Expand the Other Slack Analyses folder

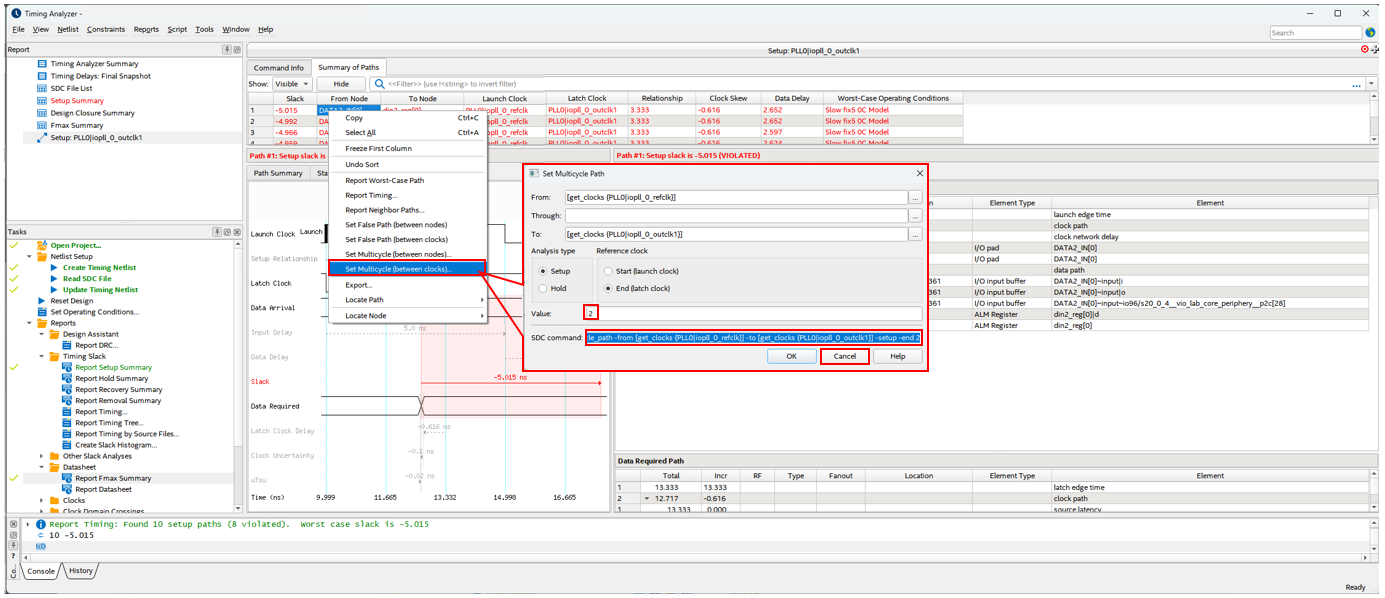pos(42,456)
